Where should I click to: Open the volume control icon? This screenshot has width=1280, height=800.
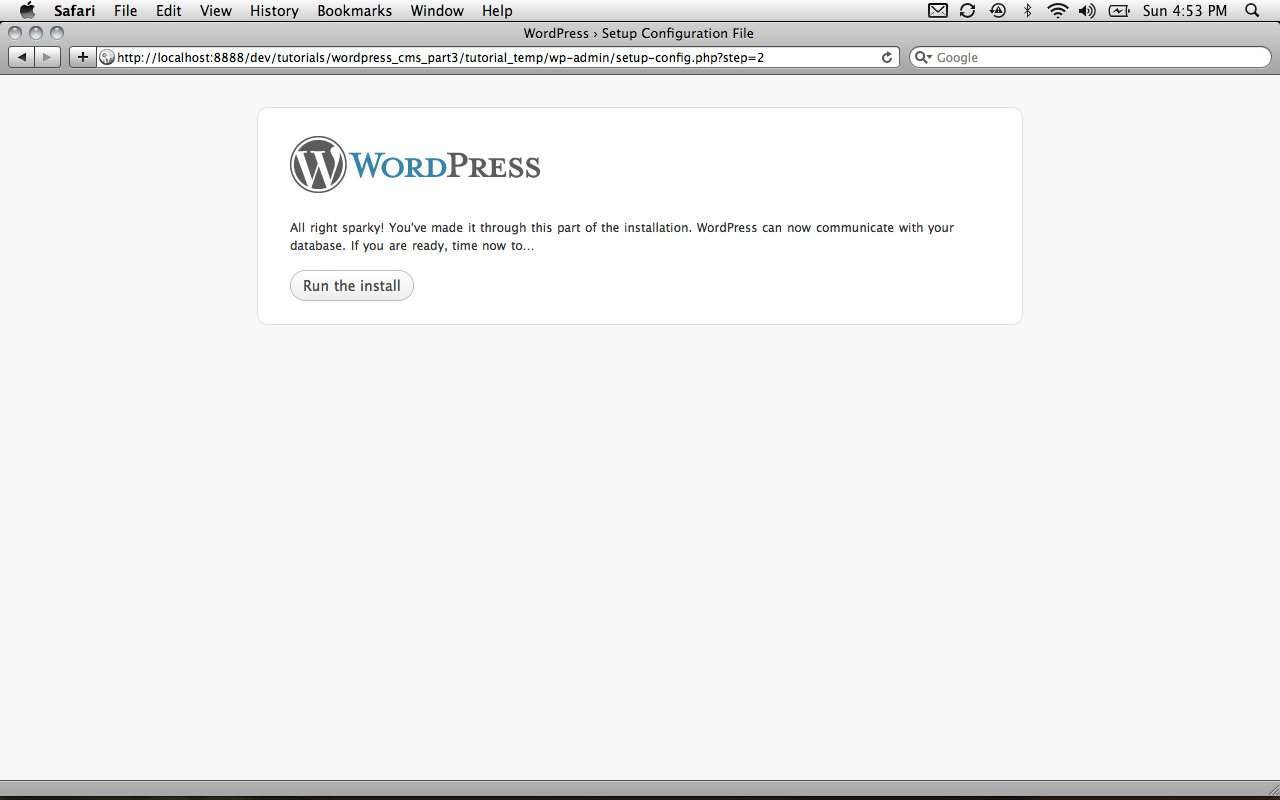click(1088, 11)
